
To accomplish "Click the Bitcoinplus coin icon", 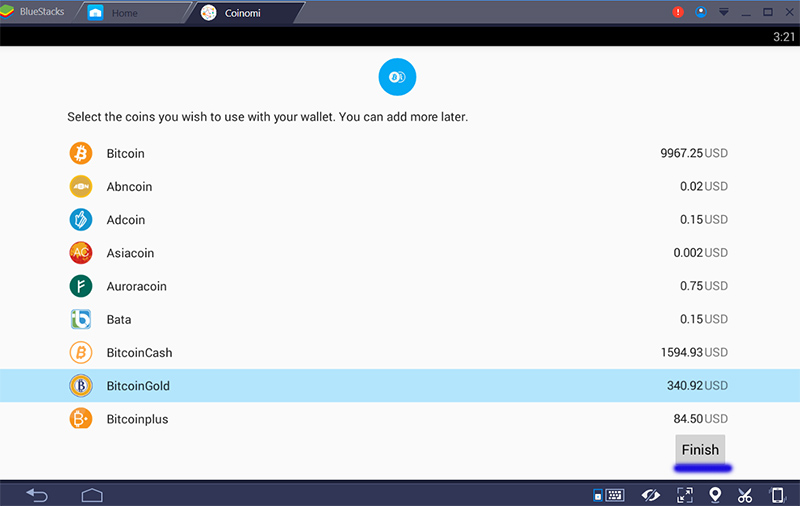I will (x=81, y=419).
